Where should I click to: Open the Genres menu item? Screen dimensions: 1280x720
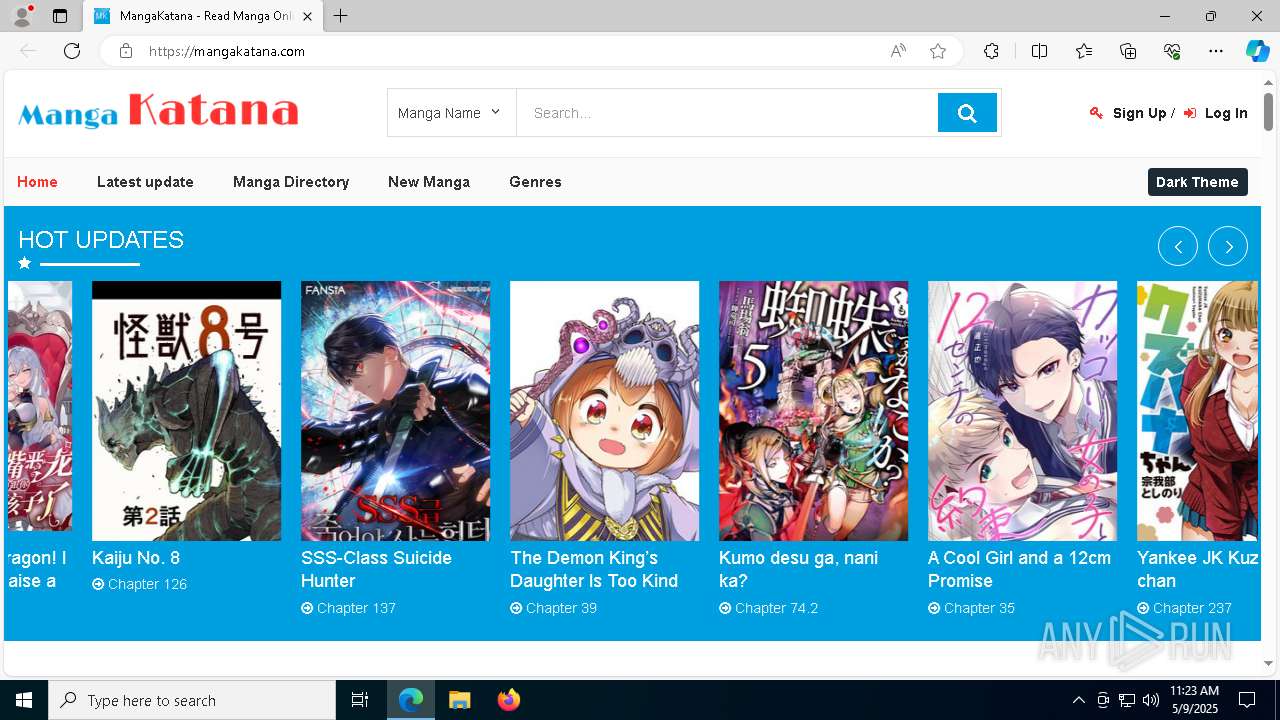click(x=535, y=182)
